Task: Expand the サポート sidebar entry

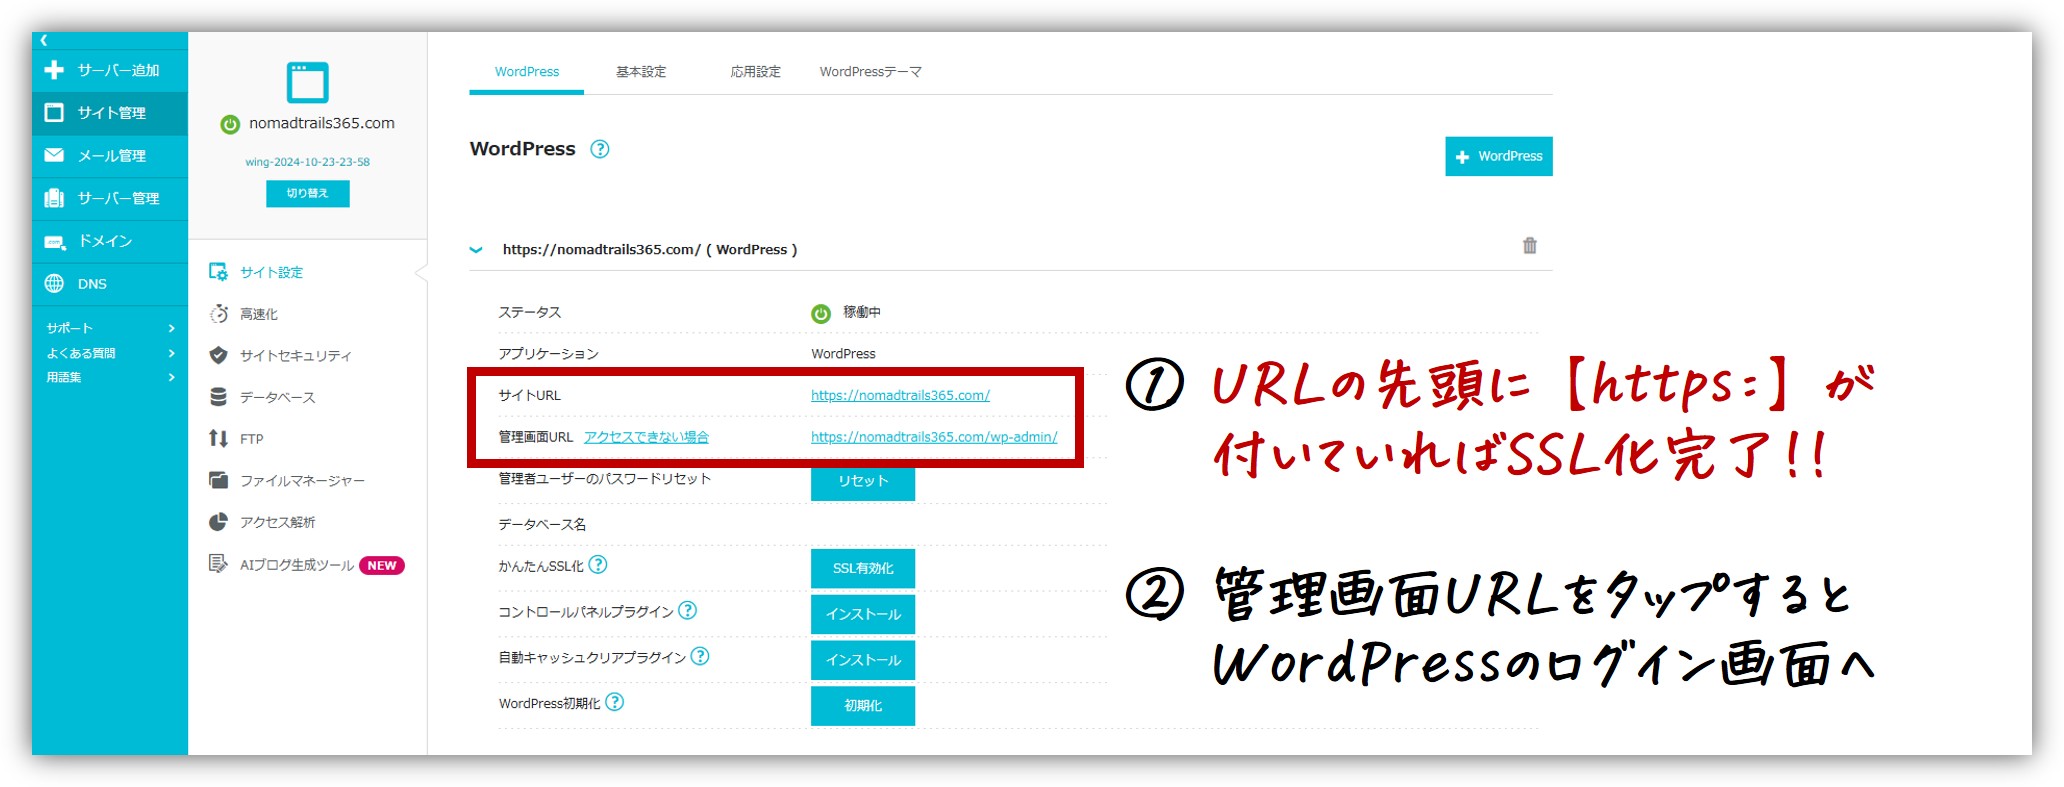Action: tap(110, 328)
